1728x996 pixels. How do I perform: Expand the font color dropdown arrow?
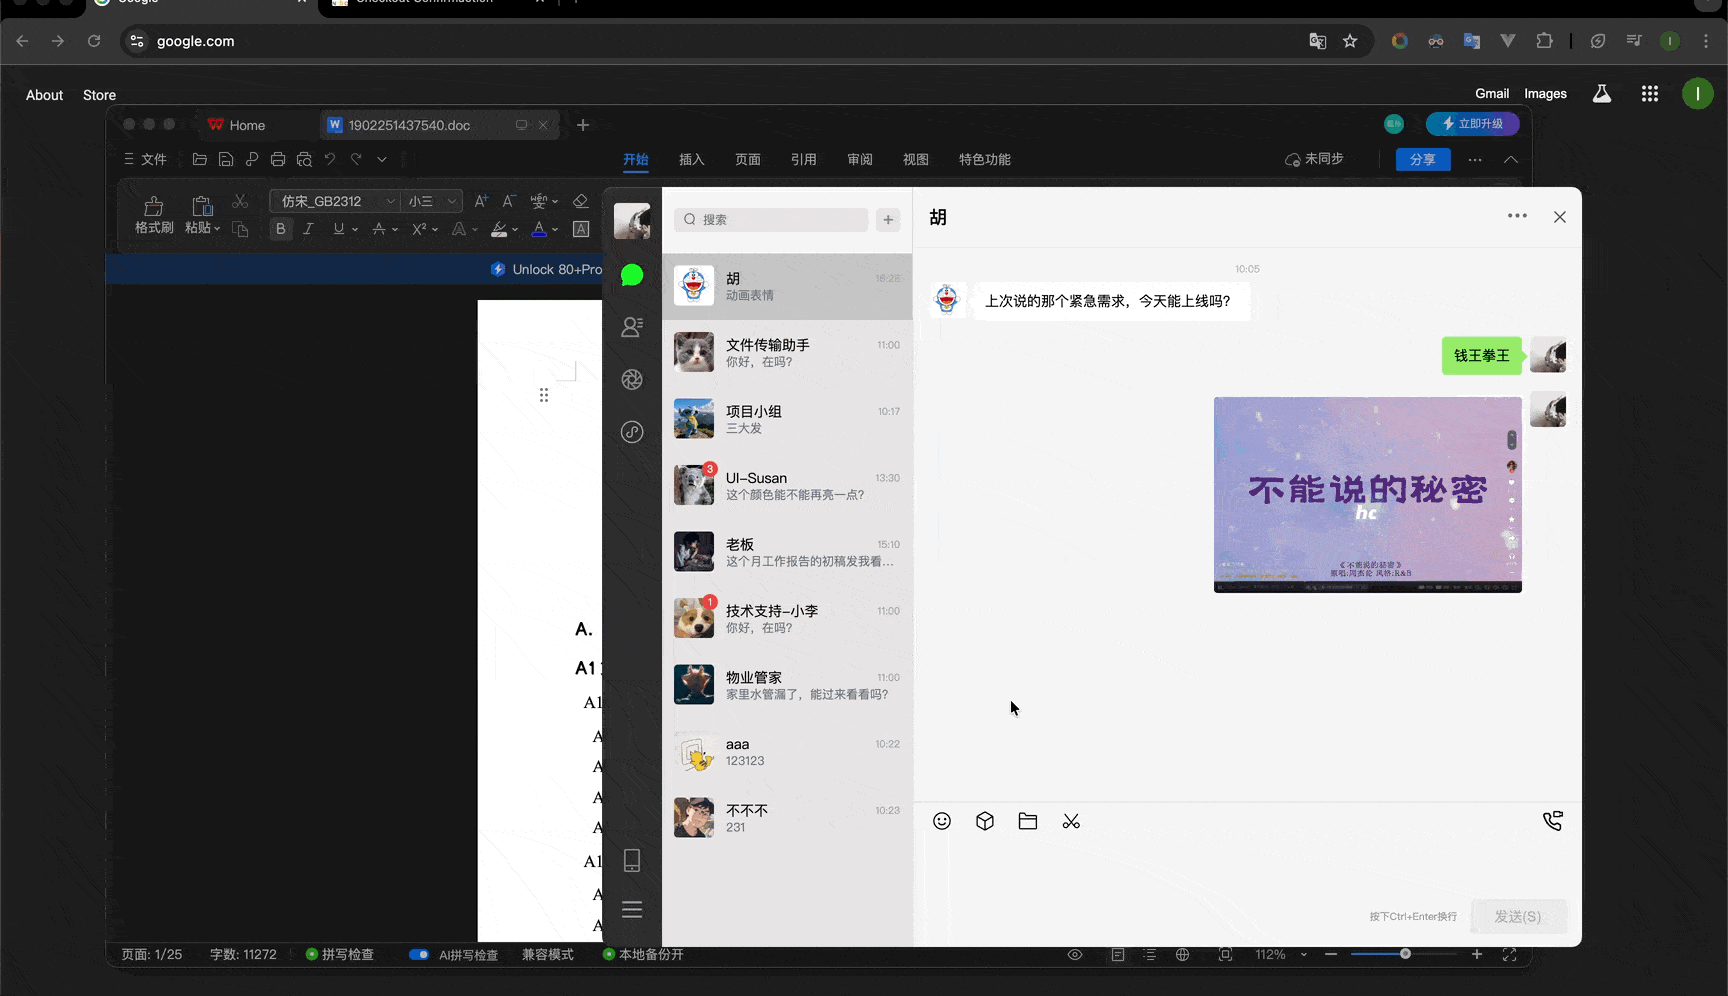click(x=553, y=229)
